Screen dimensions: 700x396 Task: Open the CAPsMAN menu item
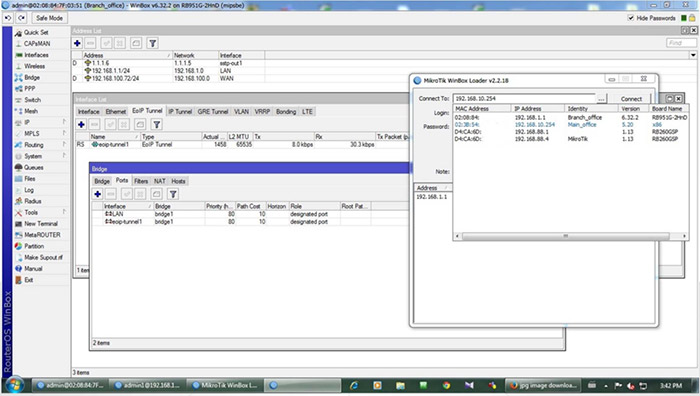click(x=37, y=43)
